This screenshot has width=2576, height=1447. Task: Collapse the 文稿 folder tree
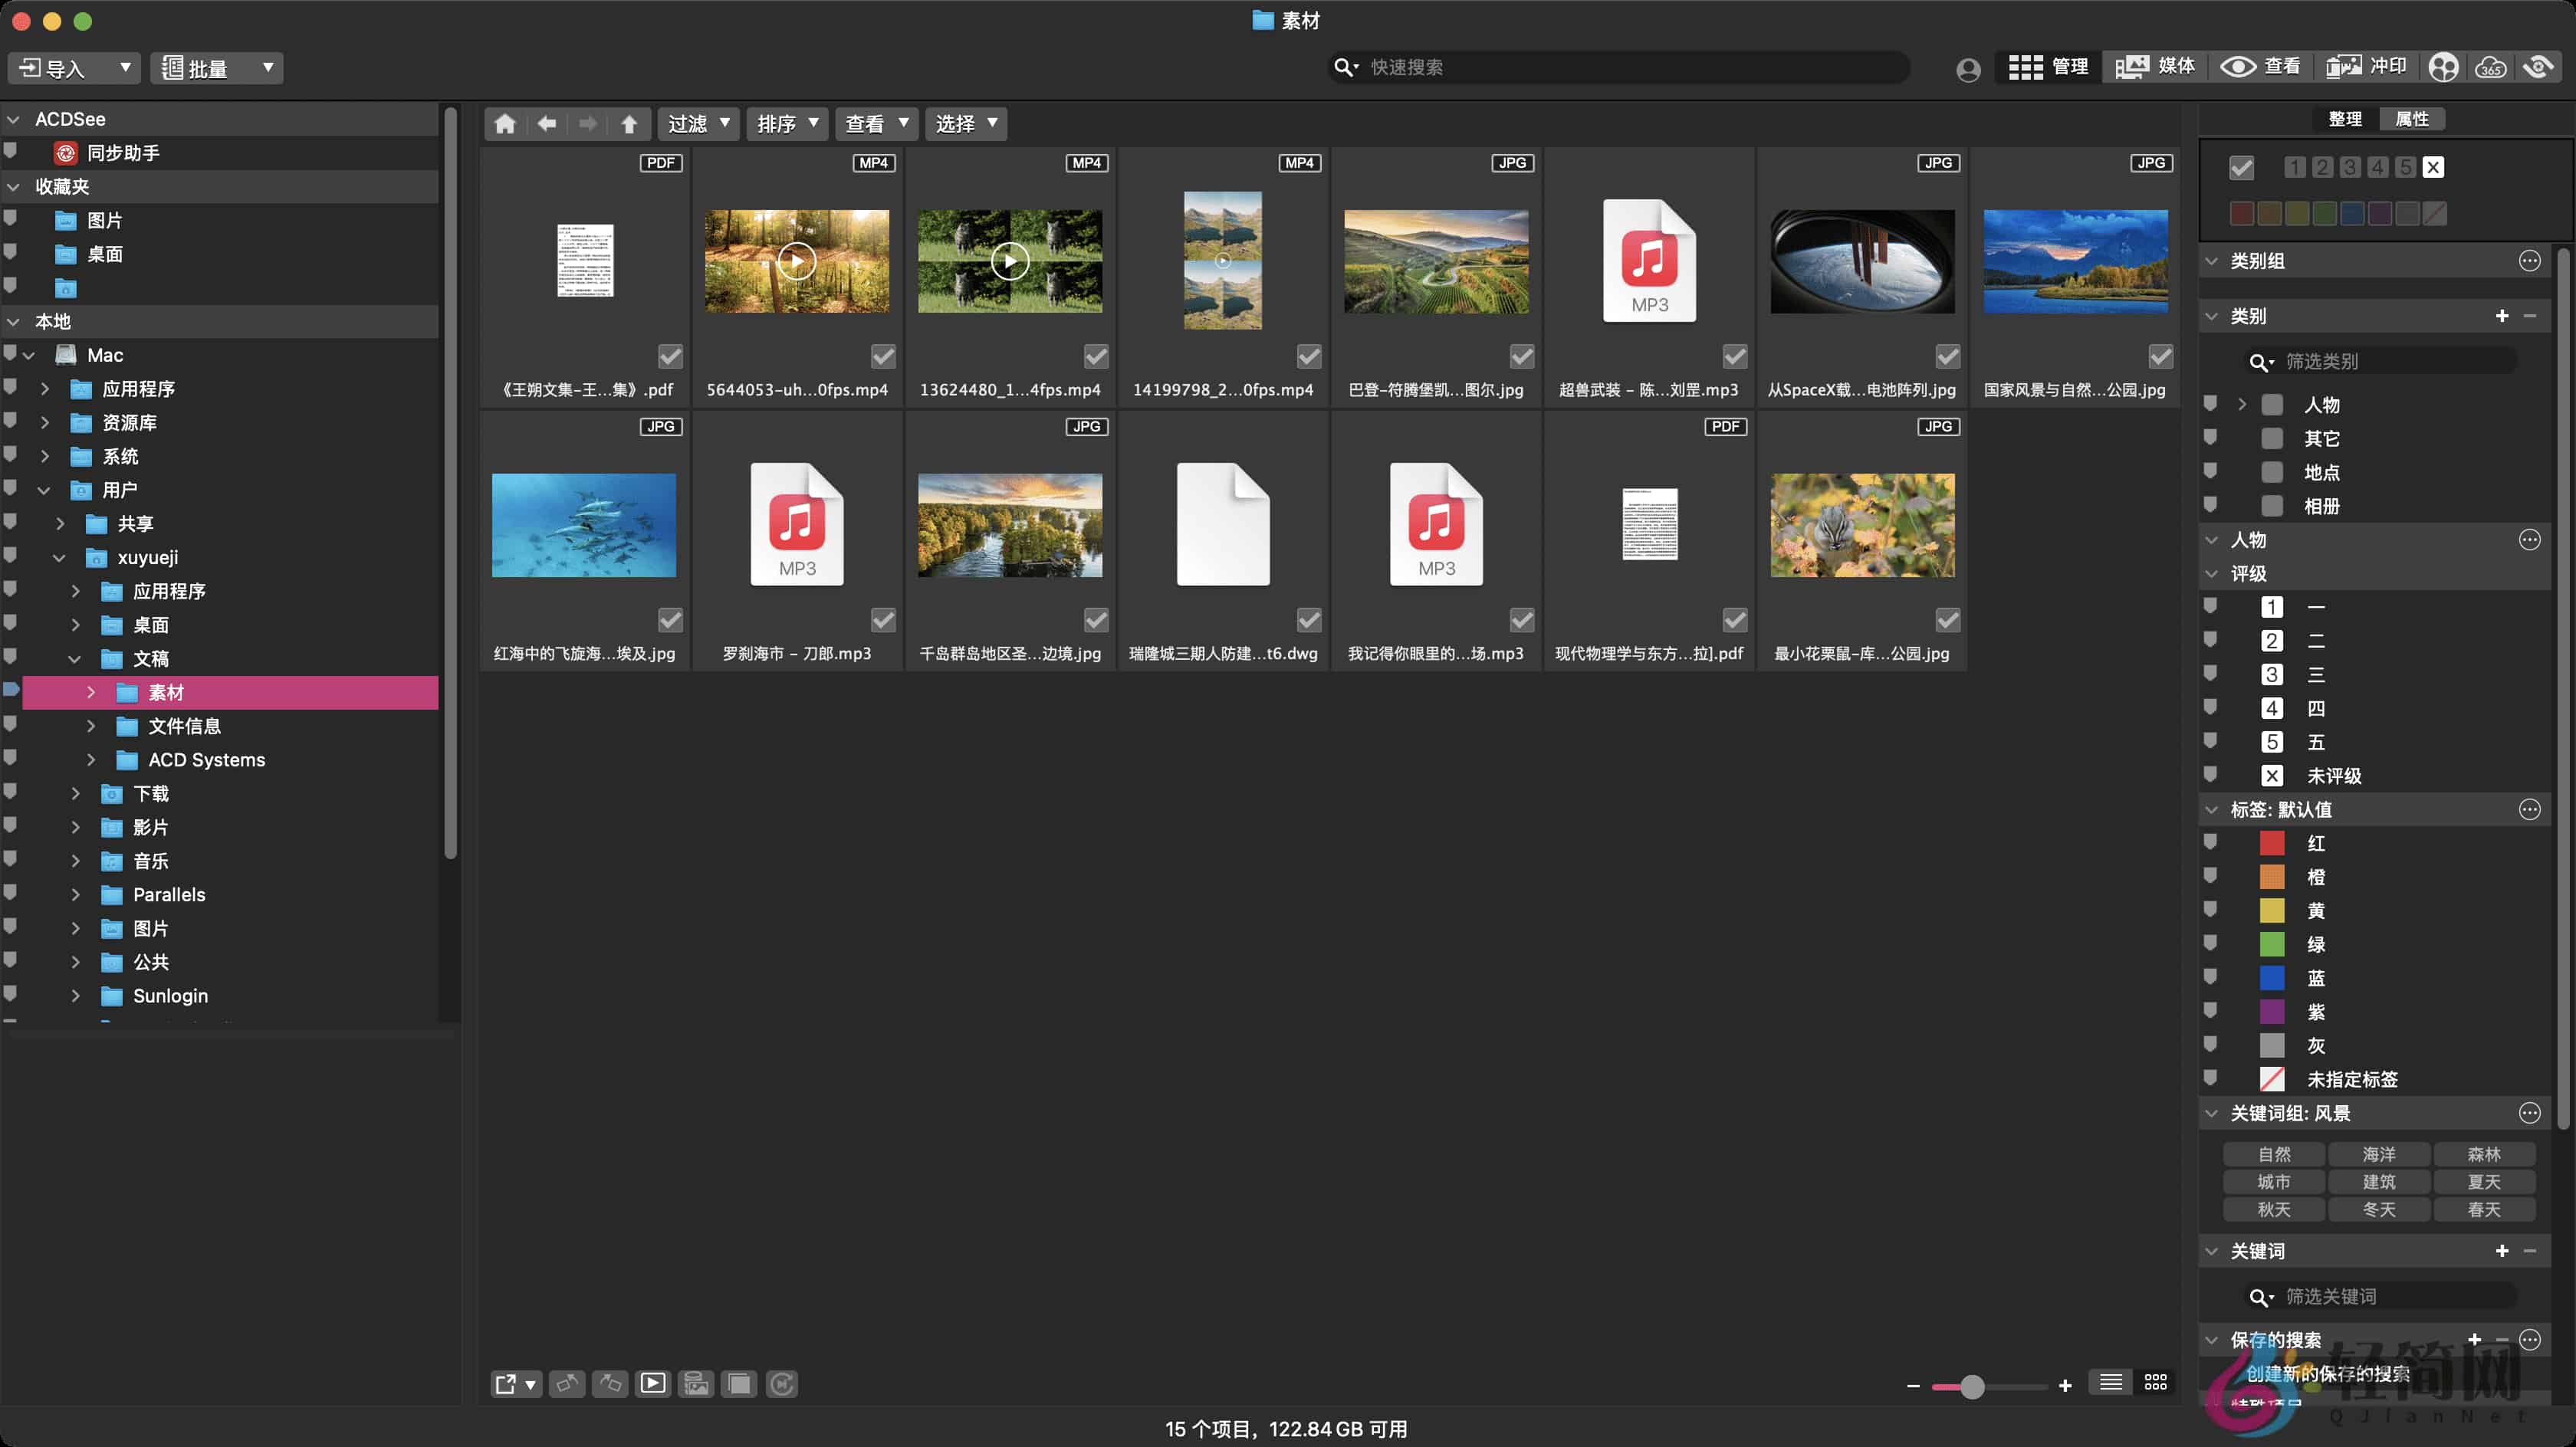74,658
